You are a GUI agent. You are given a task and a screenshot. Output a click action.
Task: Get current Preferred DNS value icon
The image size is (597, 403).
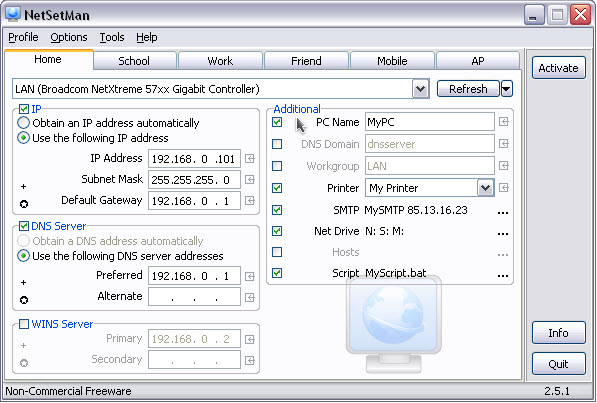tap(250, 276)
